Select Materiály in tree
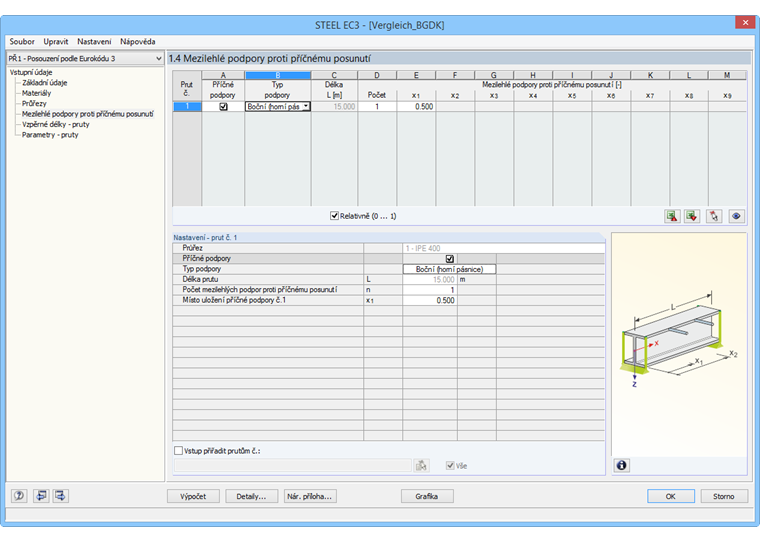The height and width of the screenshot is (542, 760). tap(36, 93)
